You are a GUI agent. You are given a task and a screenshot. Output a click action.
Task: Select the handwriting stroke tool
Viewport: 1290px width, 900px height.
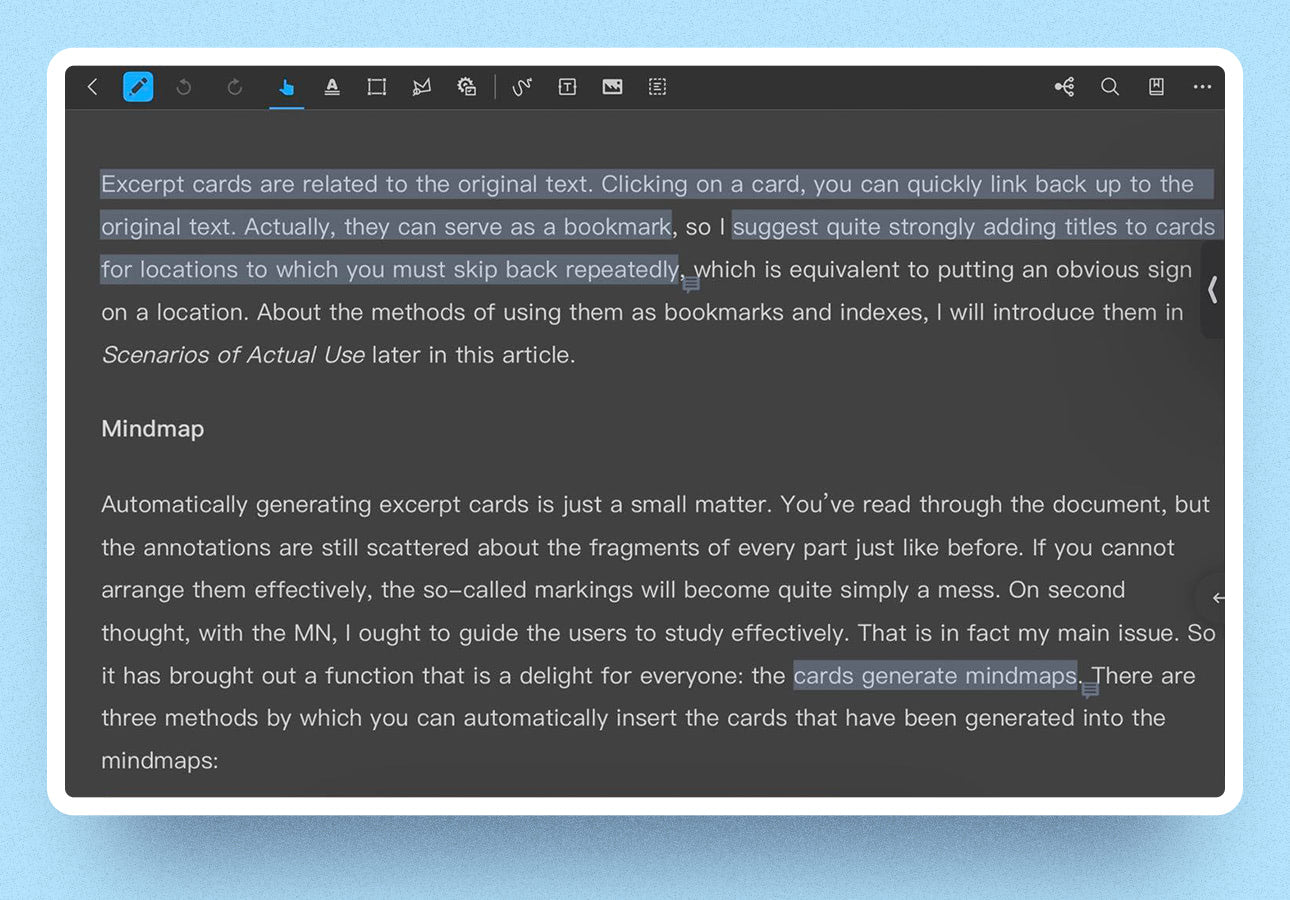[522, 87]
